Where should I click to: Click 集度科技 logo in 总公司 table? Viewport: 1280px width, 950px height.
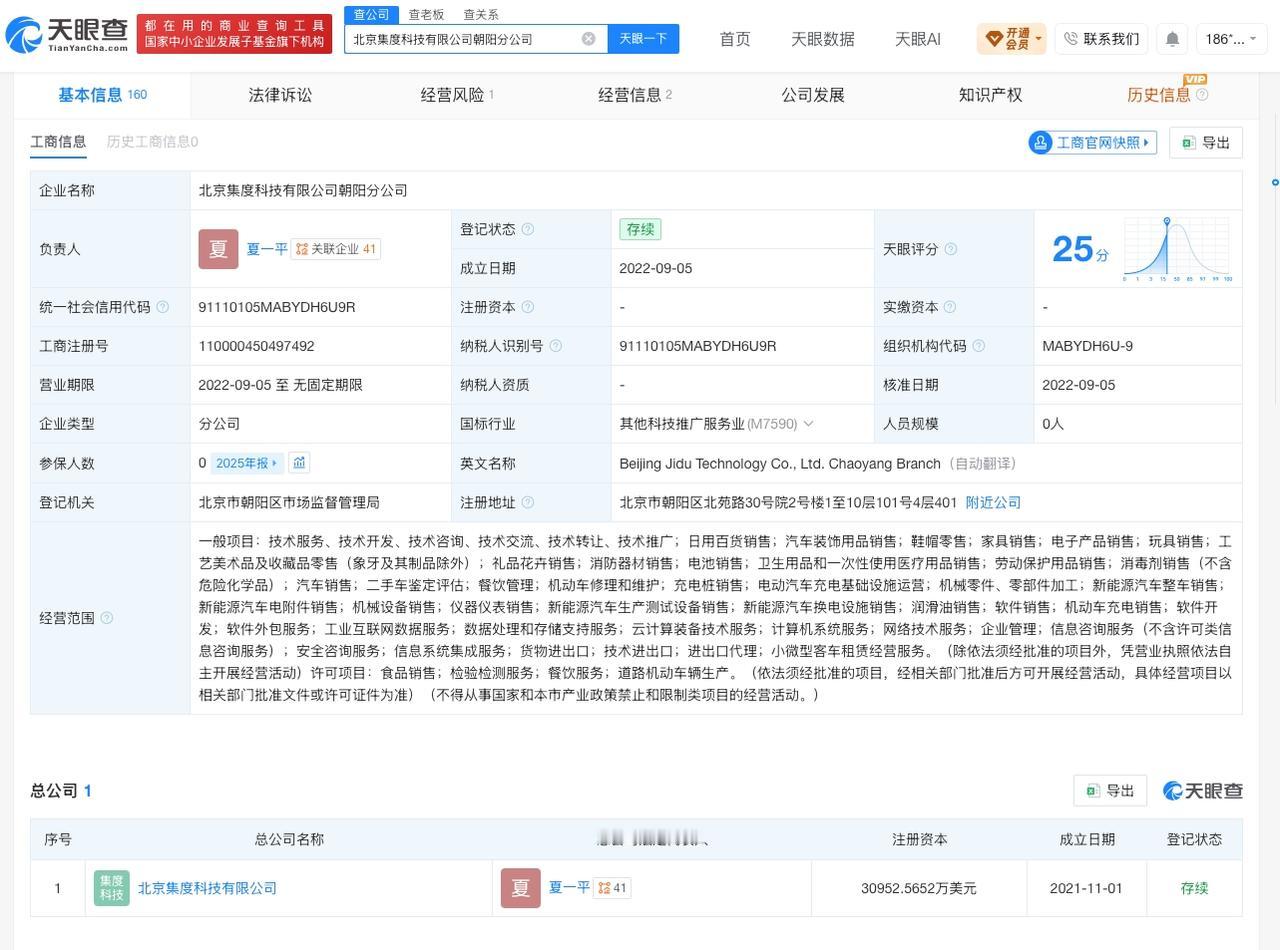pos(112,888)
